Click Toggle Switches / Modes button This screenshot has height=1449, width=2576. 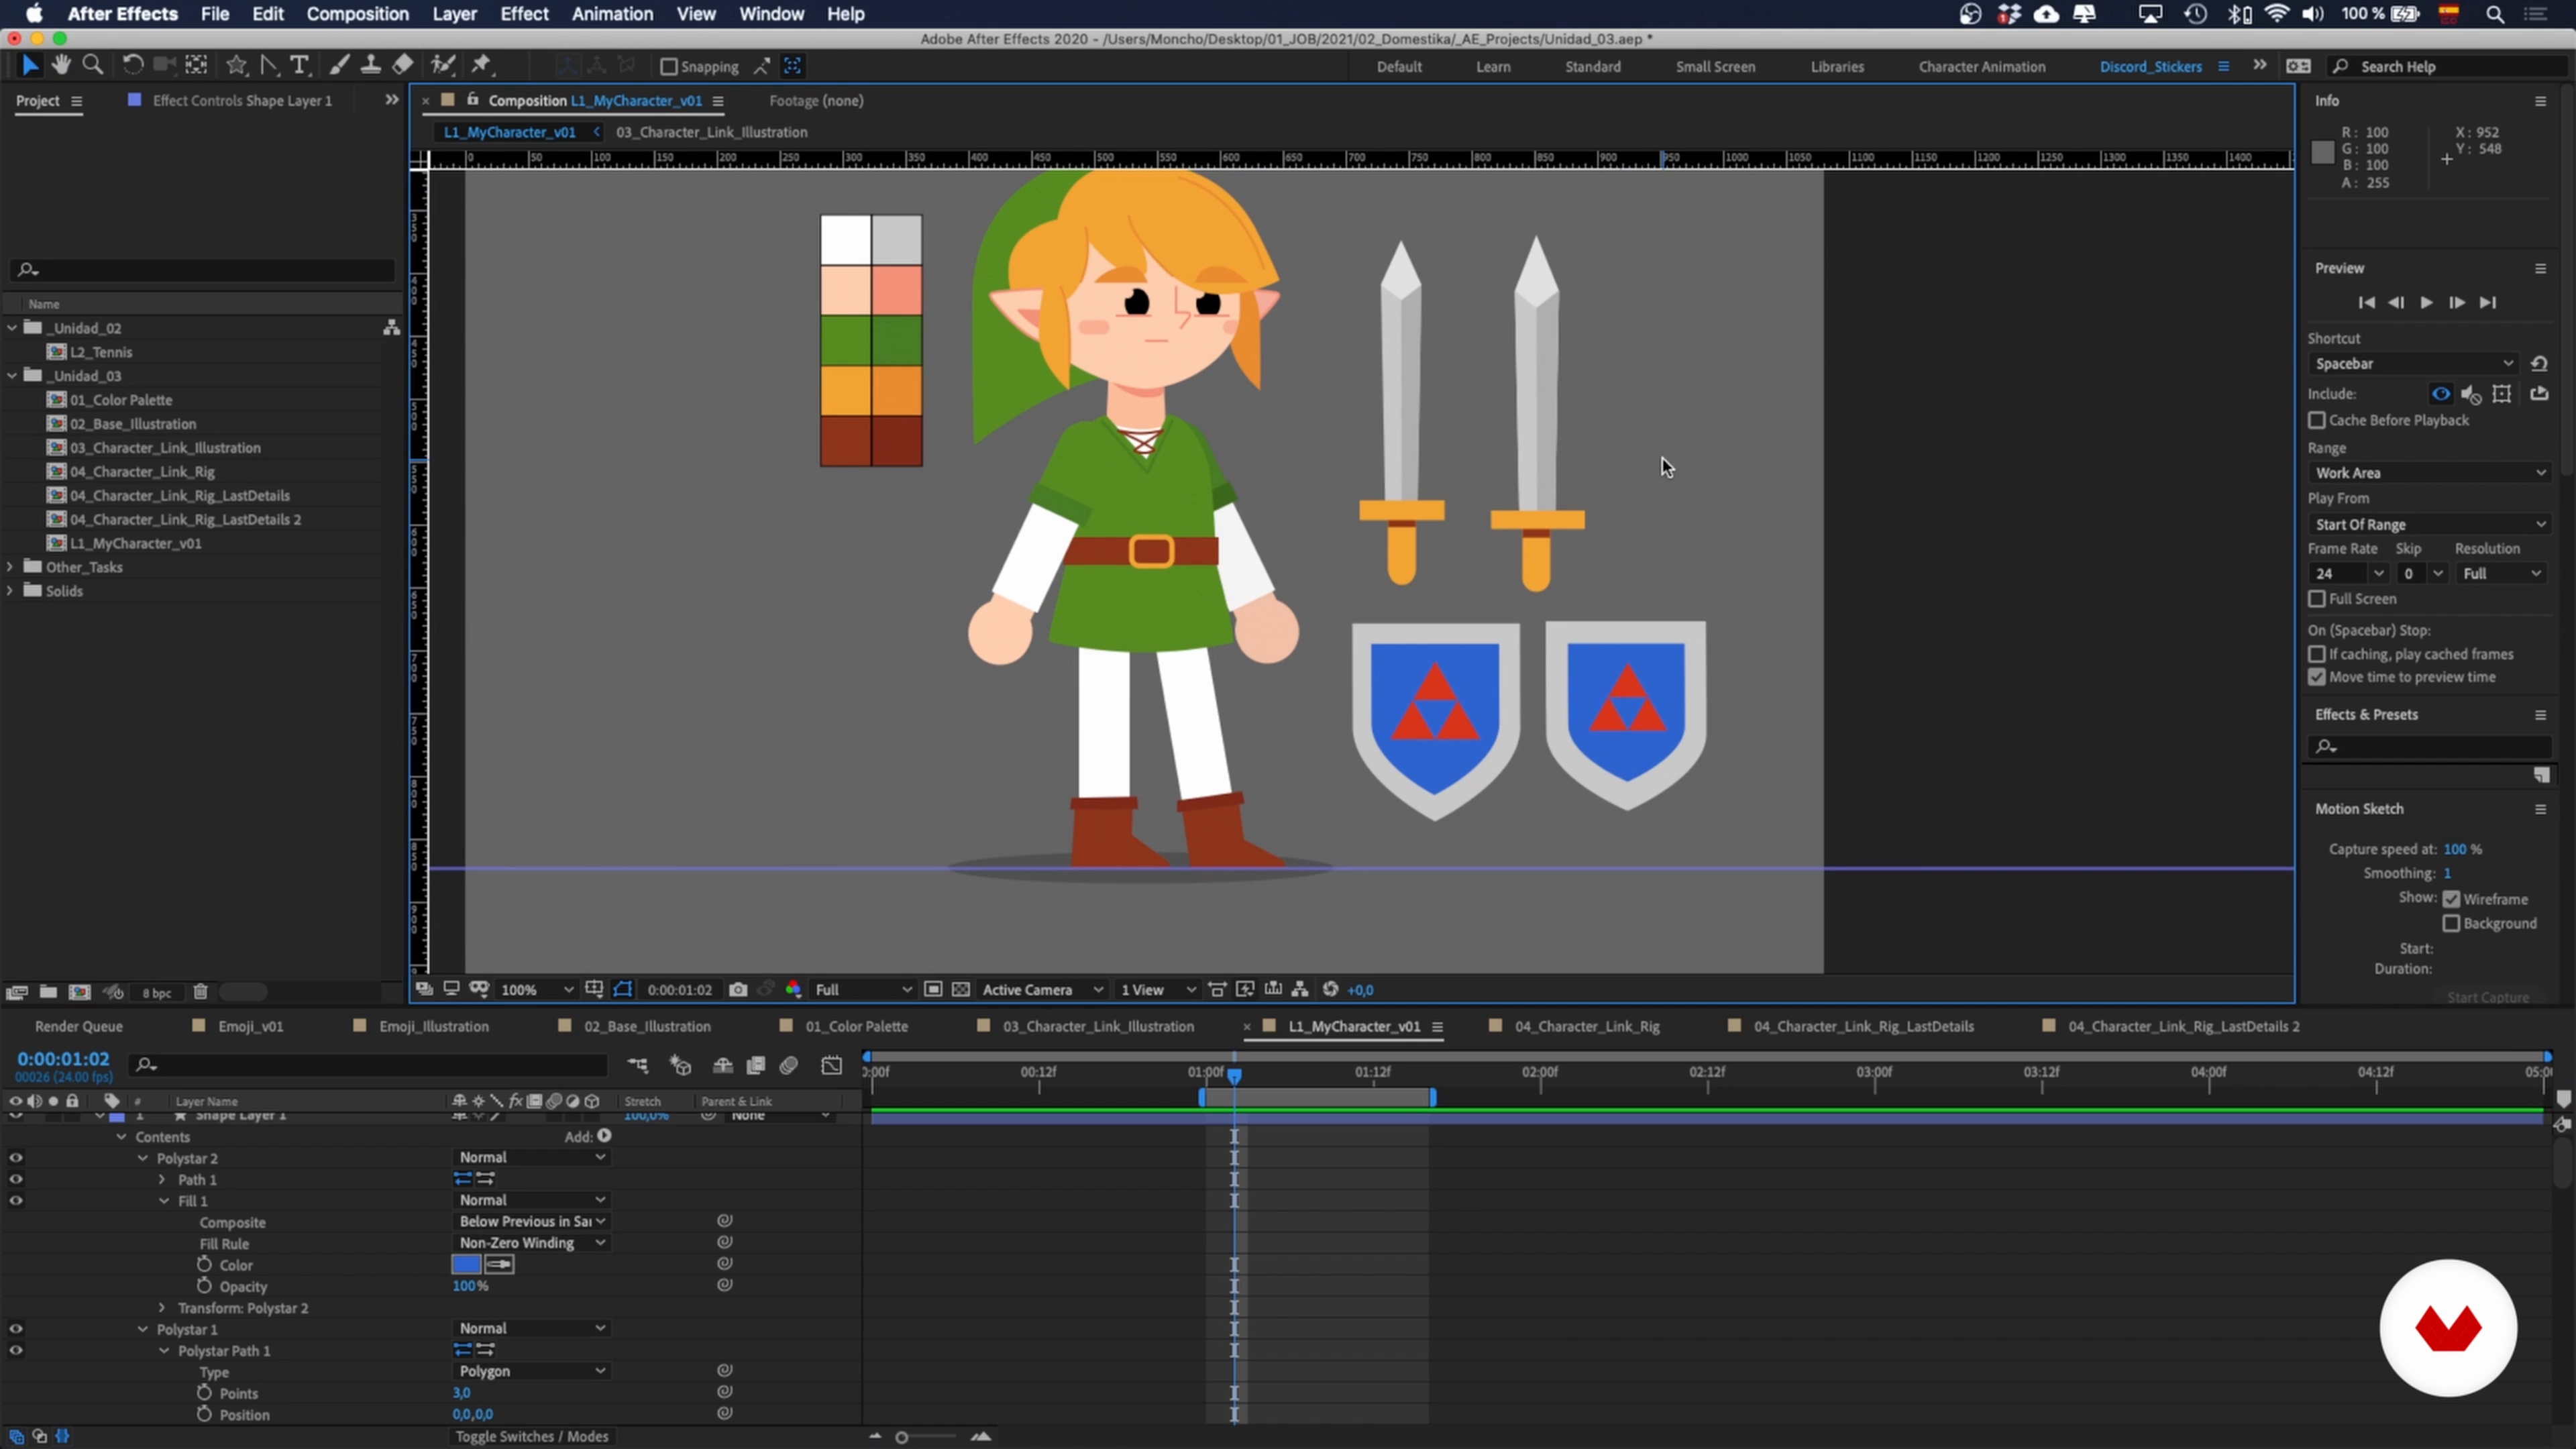(x=532, y=1436)
